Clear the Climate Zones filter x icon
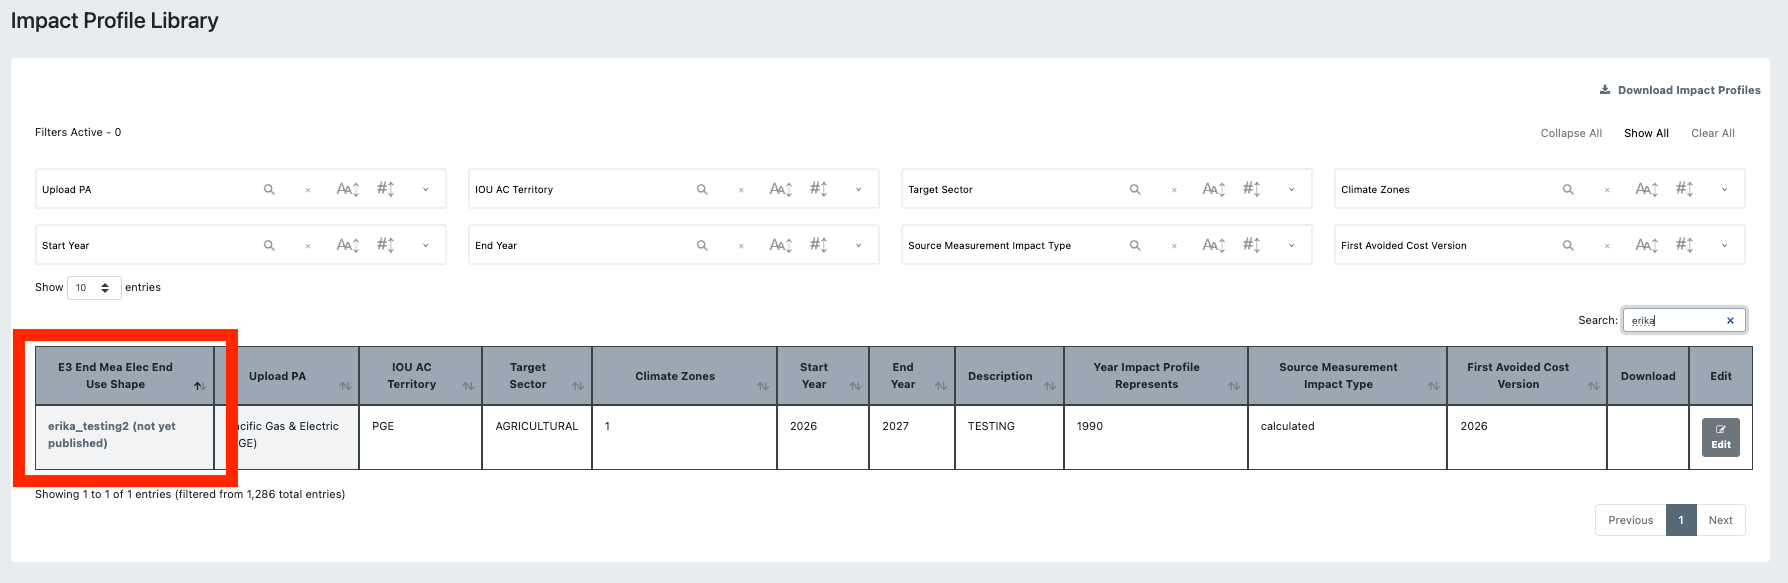 [1607, 190]
